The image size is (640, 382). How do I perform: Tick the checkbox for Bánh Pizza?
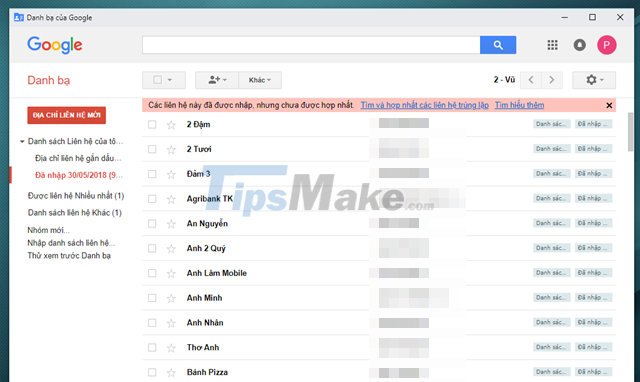click(x=152, y=373)
